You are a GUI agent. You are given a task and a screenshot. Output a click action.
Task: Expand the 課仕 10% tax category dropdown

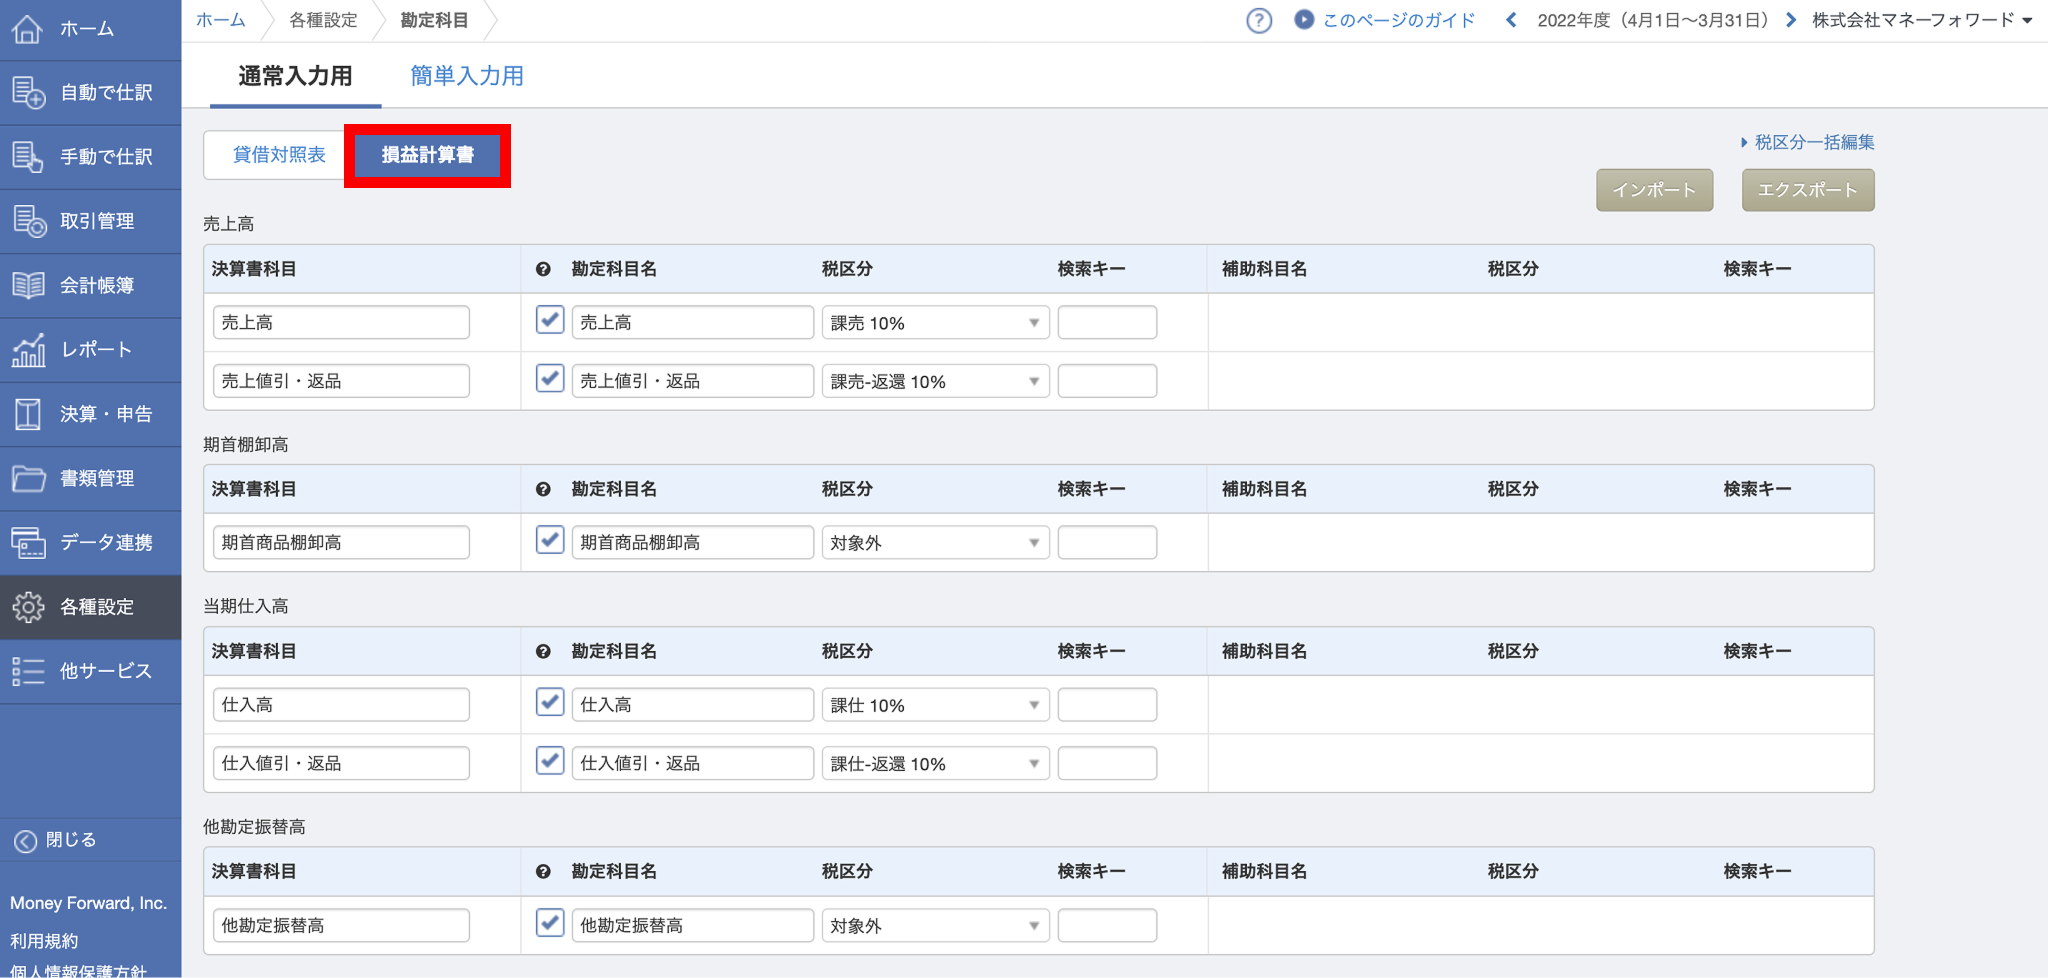[934, 705]
